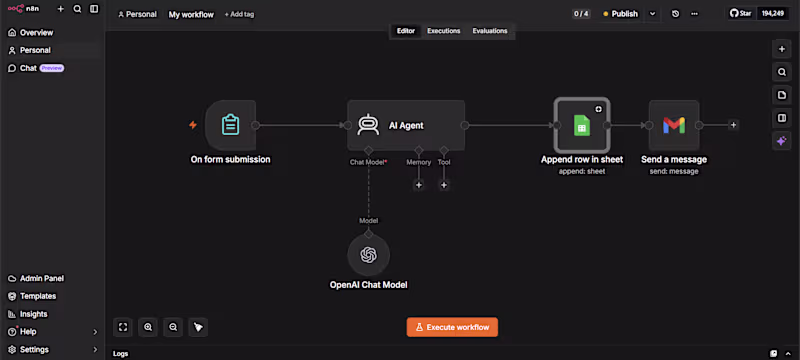Click the Publish button
Image resolution: width=800 pixels, height=360 pixels.
pyautogui.click(x=620, y=14)
